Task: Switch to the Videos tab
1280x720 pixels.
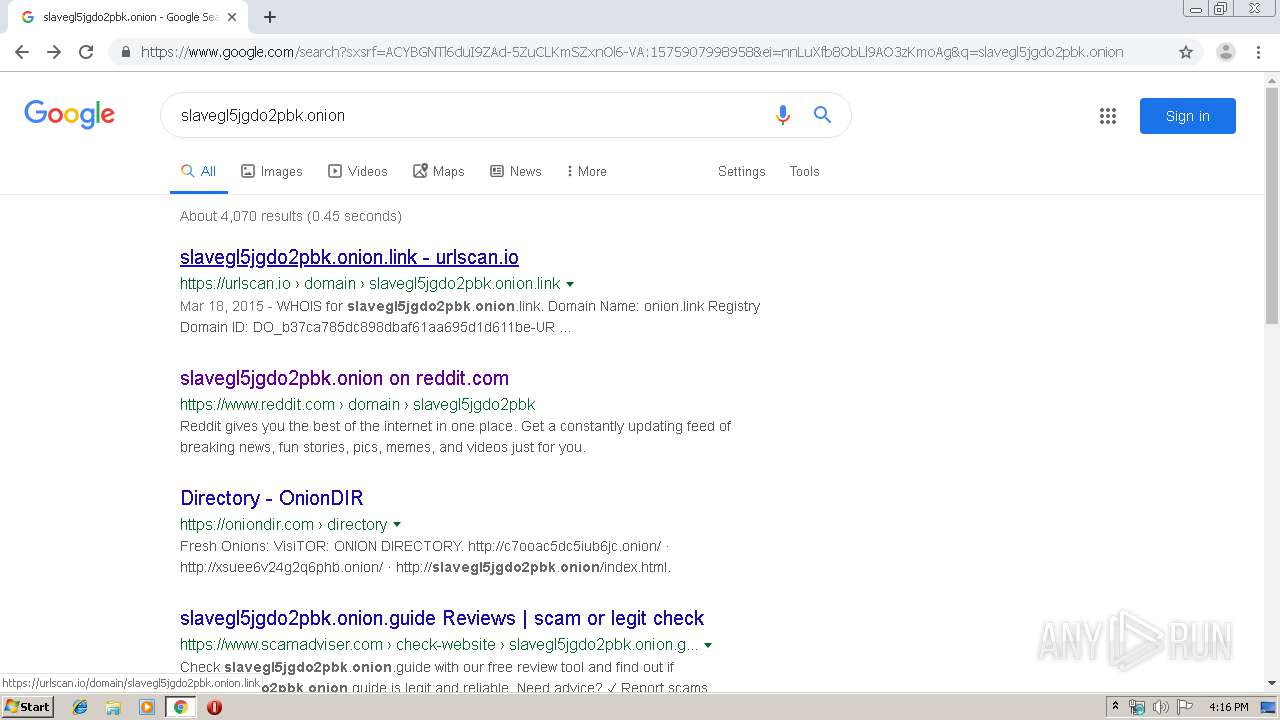Action: [358, 171]
